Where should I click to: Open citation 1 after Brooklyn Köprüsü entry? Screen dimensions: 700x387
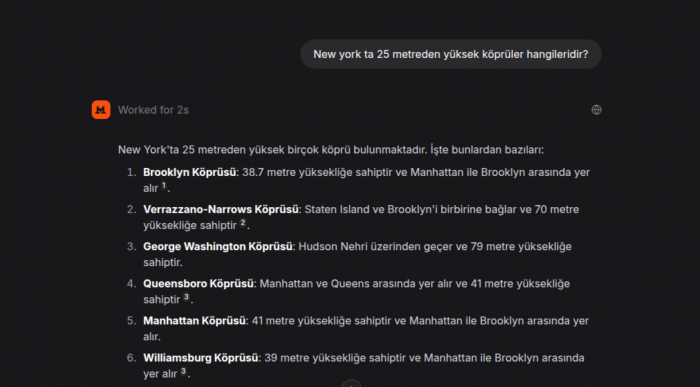(164, 186)
